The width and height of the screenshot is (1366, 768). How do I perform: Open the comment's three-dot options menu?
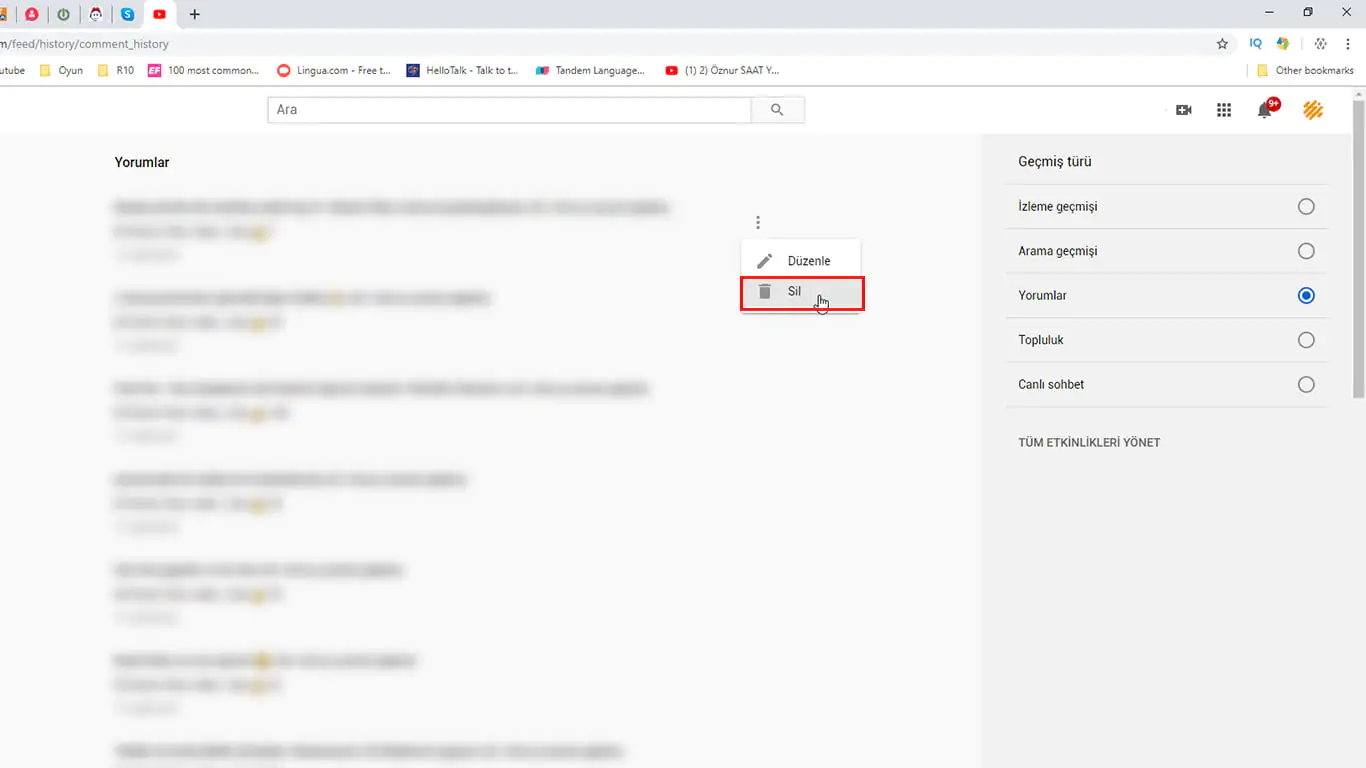tap(758, 222)
